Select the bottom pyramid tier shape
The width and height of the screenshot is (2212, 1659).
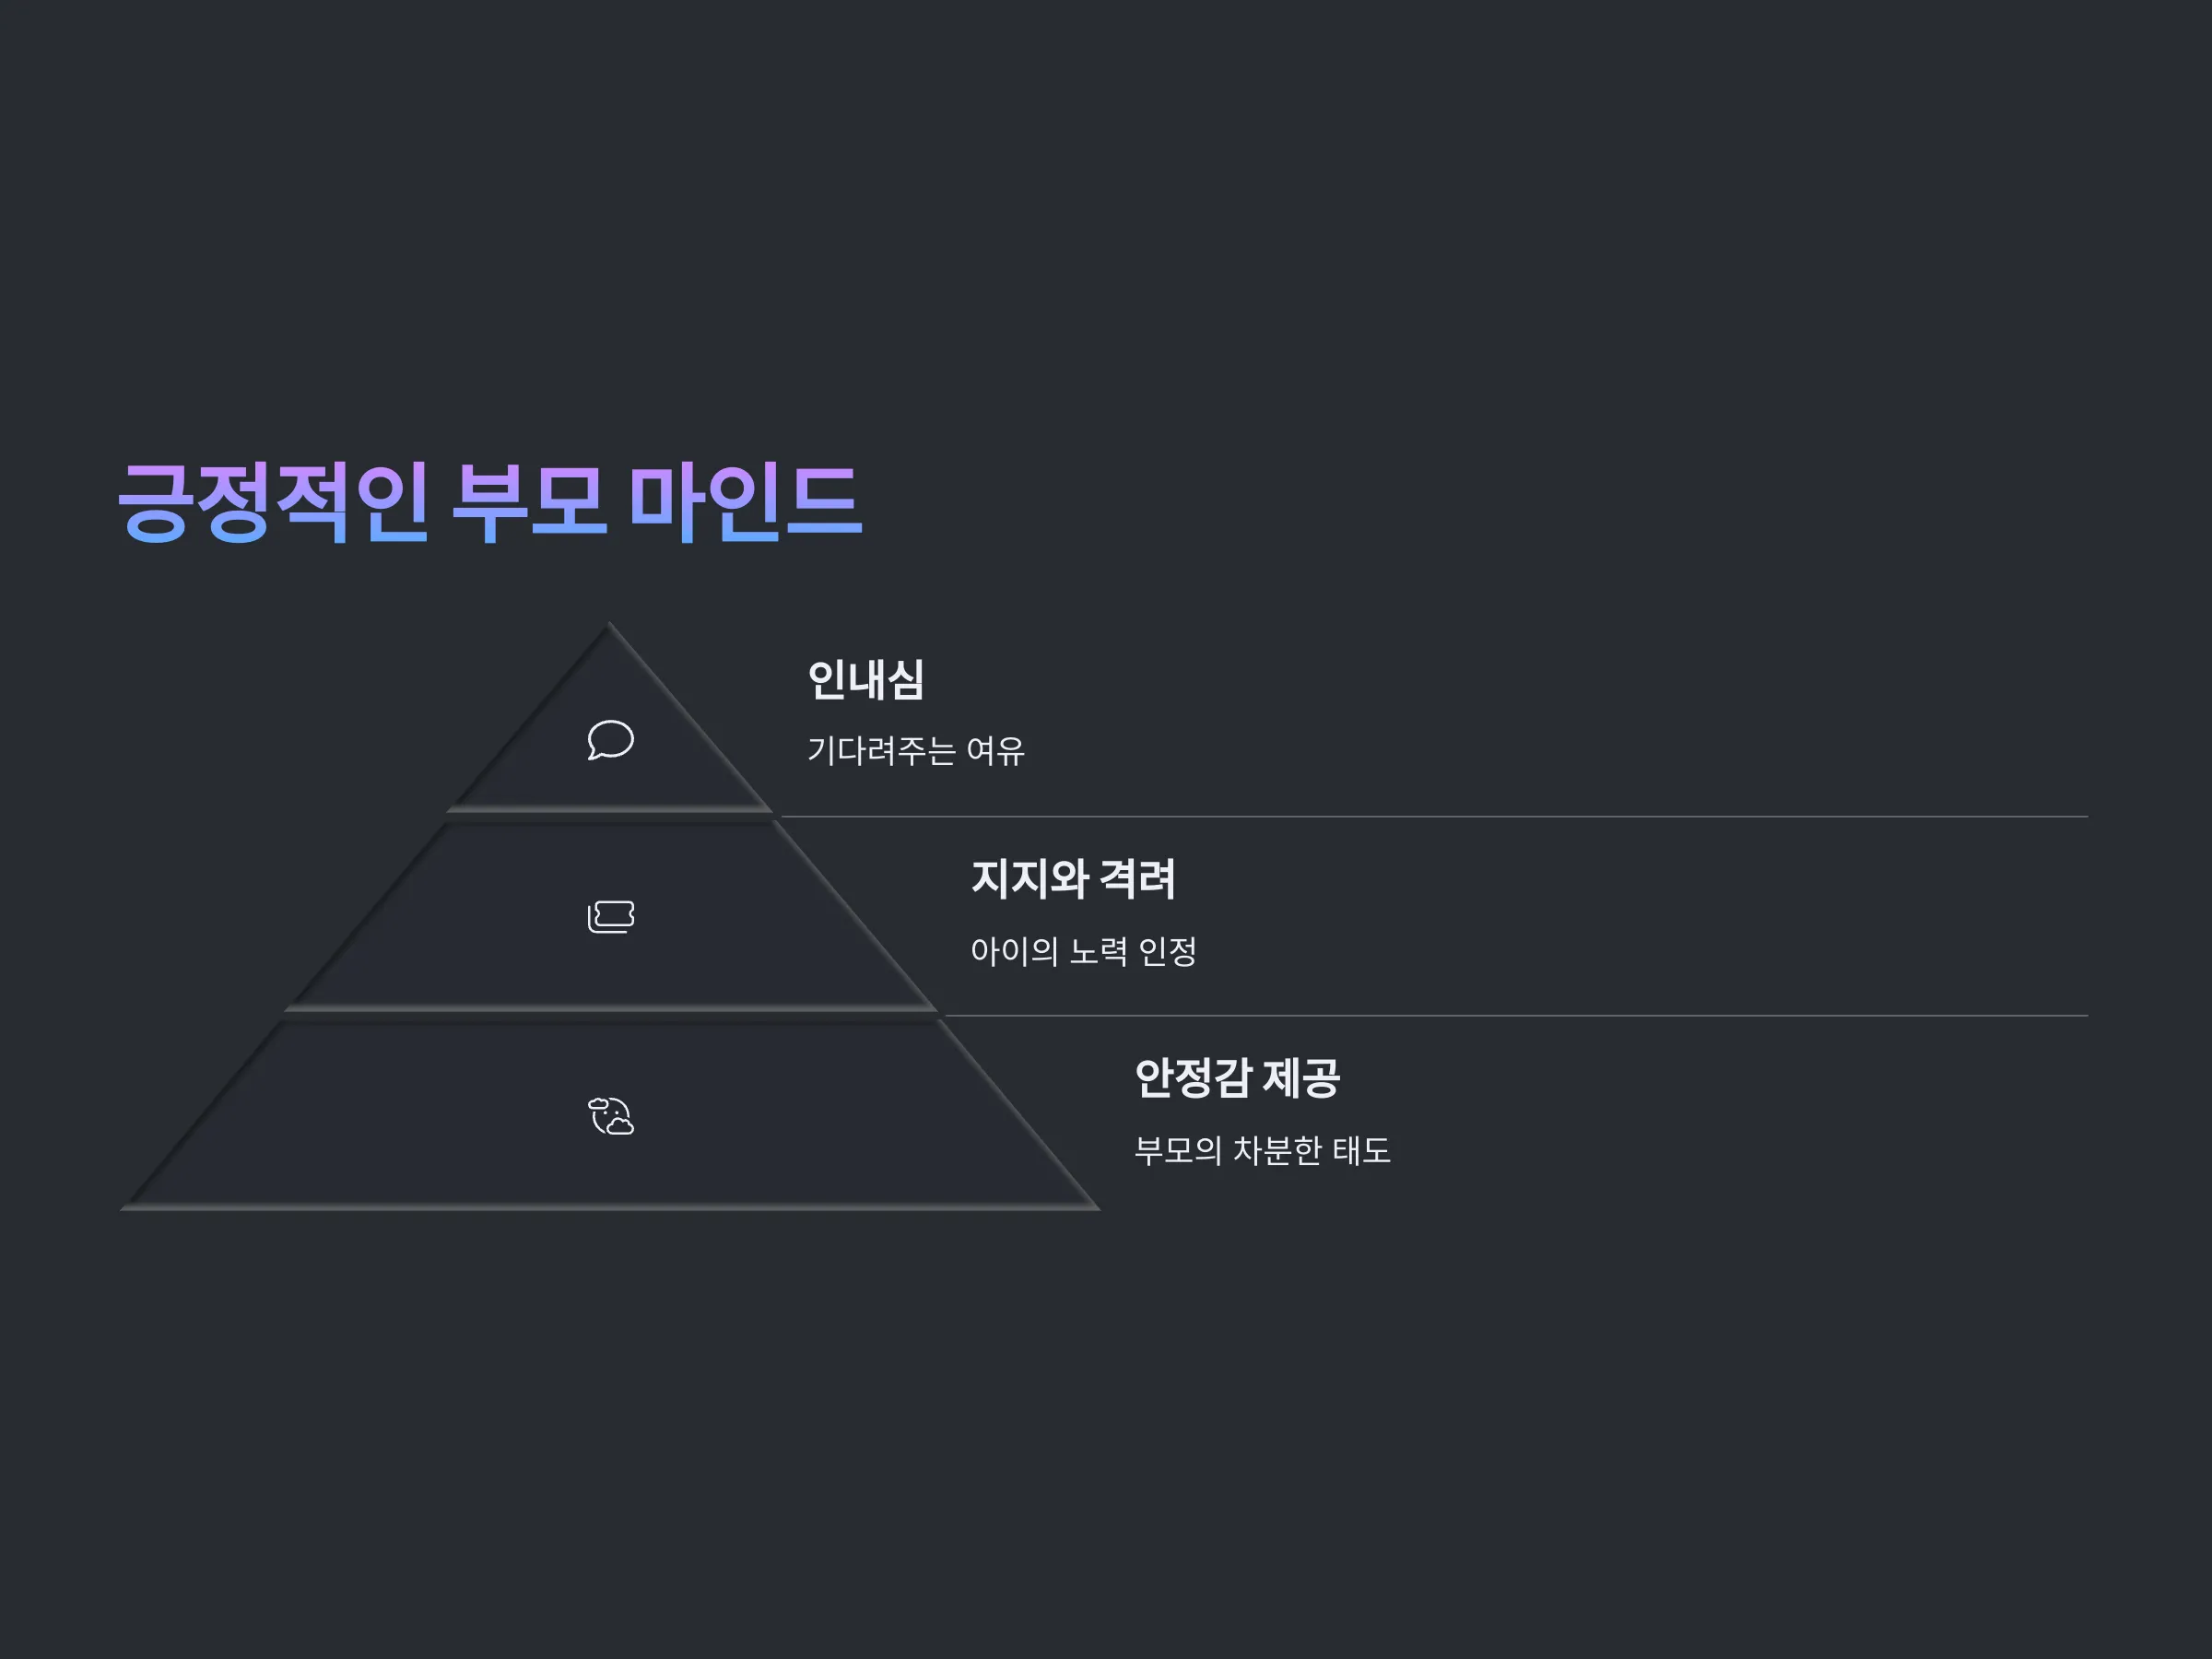click(x=610, y=1116)
